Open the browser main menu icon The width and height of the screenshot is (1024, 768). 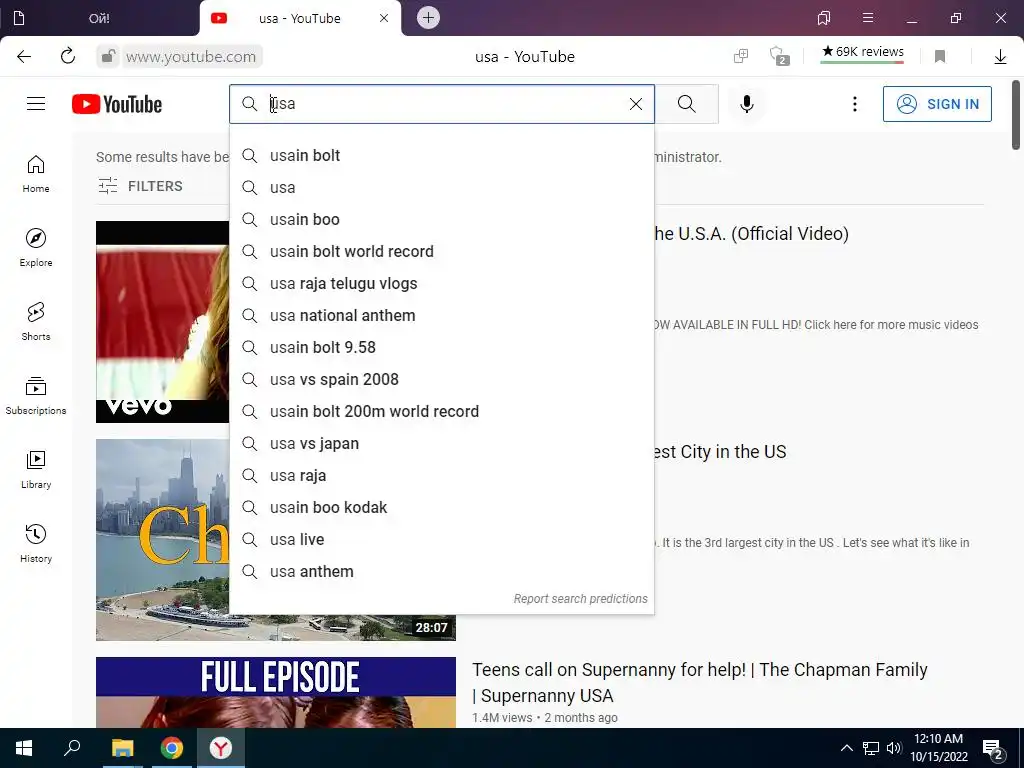point(868,18)
